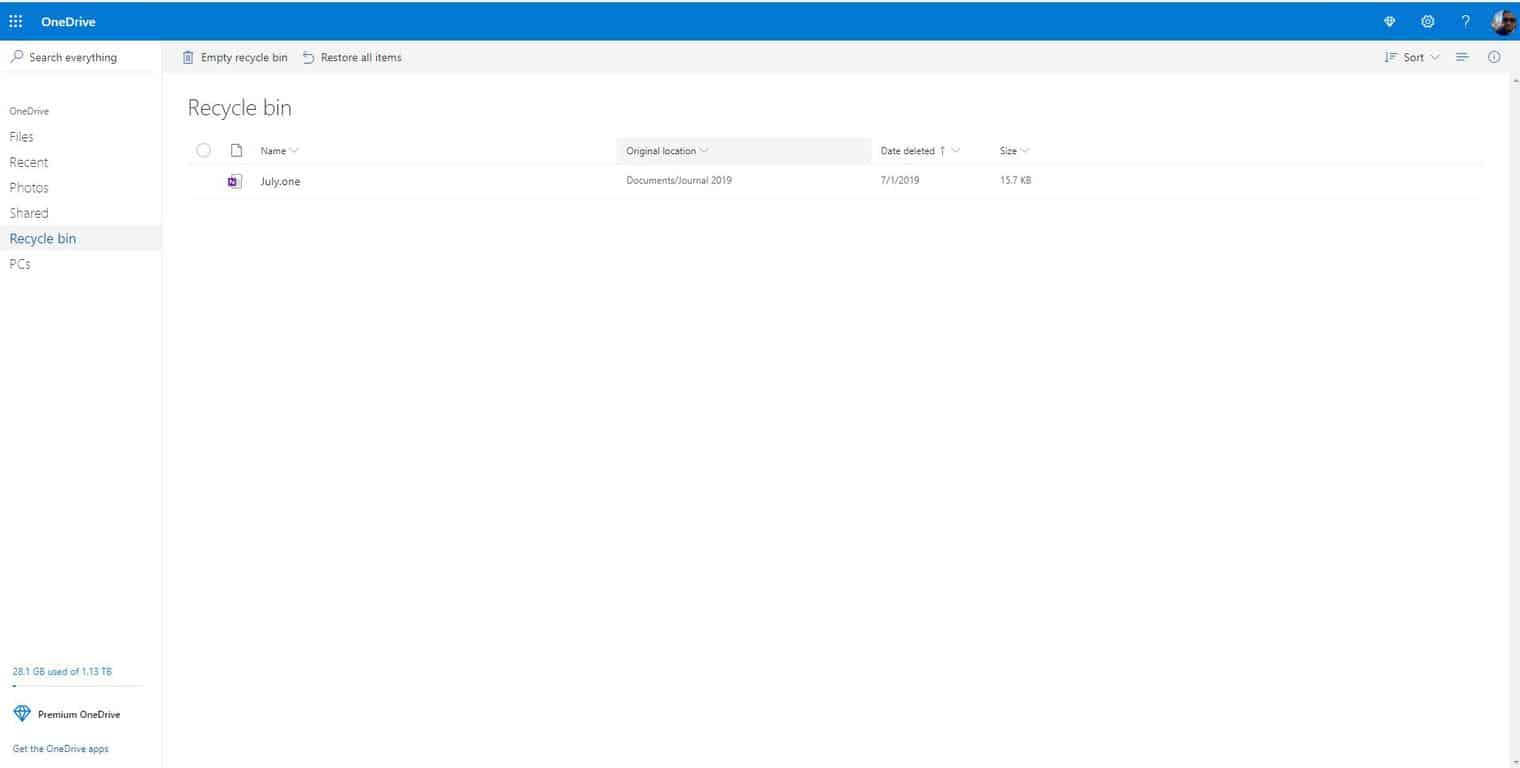Click the Premium diamond icon in header
This screenshot has height=768, width=1520.
pyautogui.click(x=1389, y=22)
